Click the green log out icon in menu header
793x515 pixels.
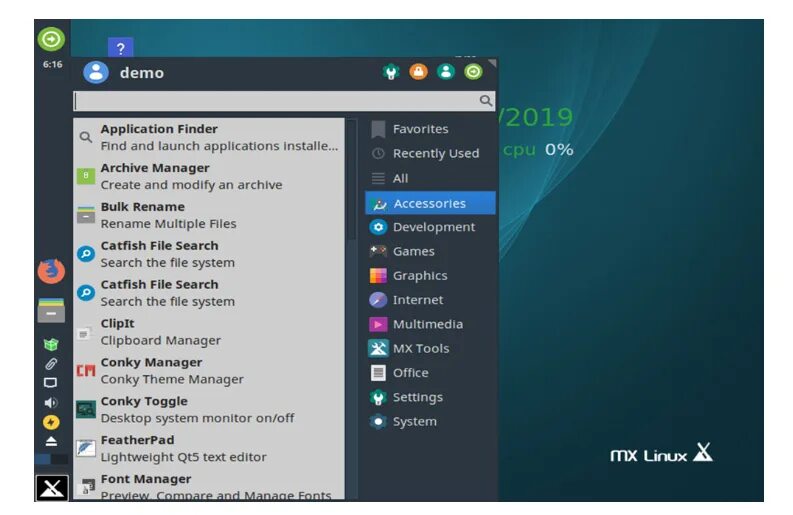click(x=473, y=72)
